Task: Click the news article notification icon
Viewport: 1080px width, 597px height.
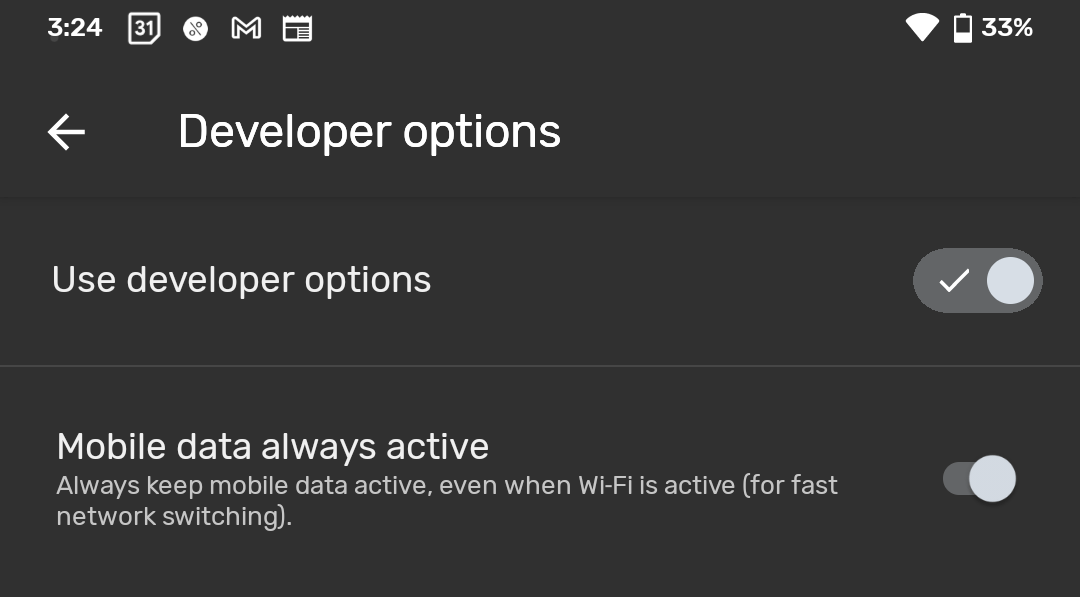Action: [297, 27]
